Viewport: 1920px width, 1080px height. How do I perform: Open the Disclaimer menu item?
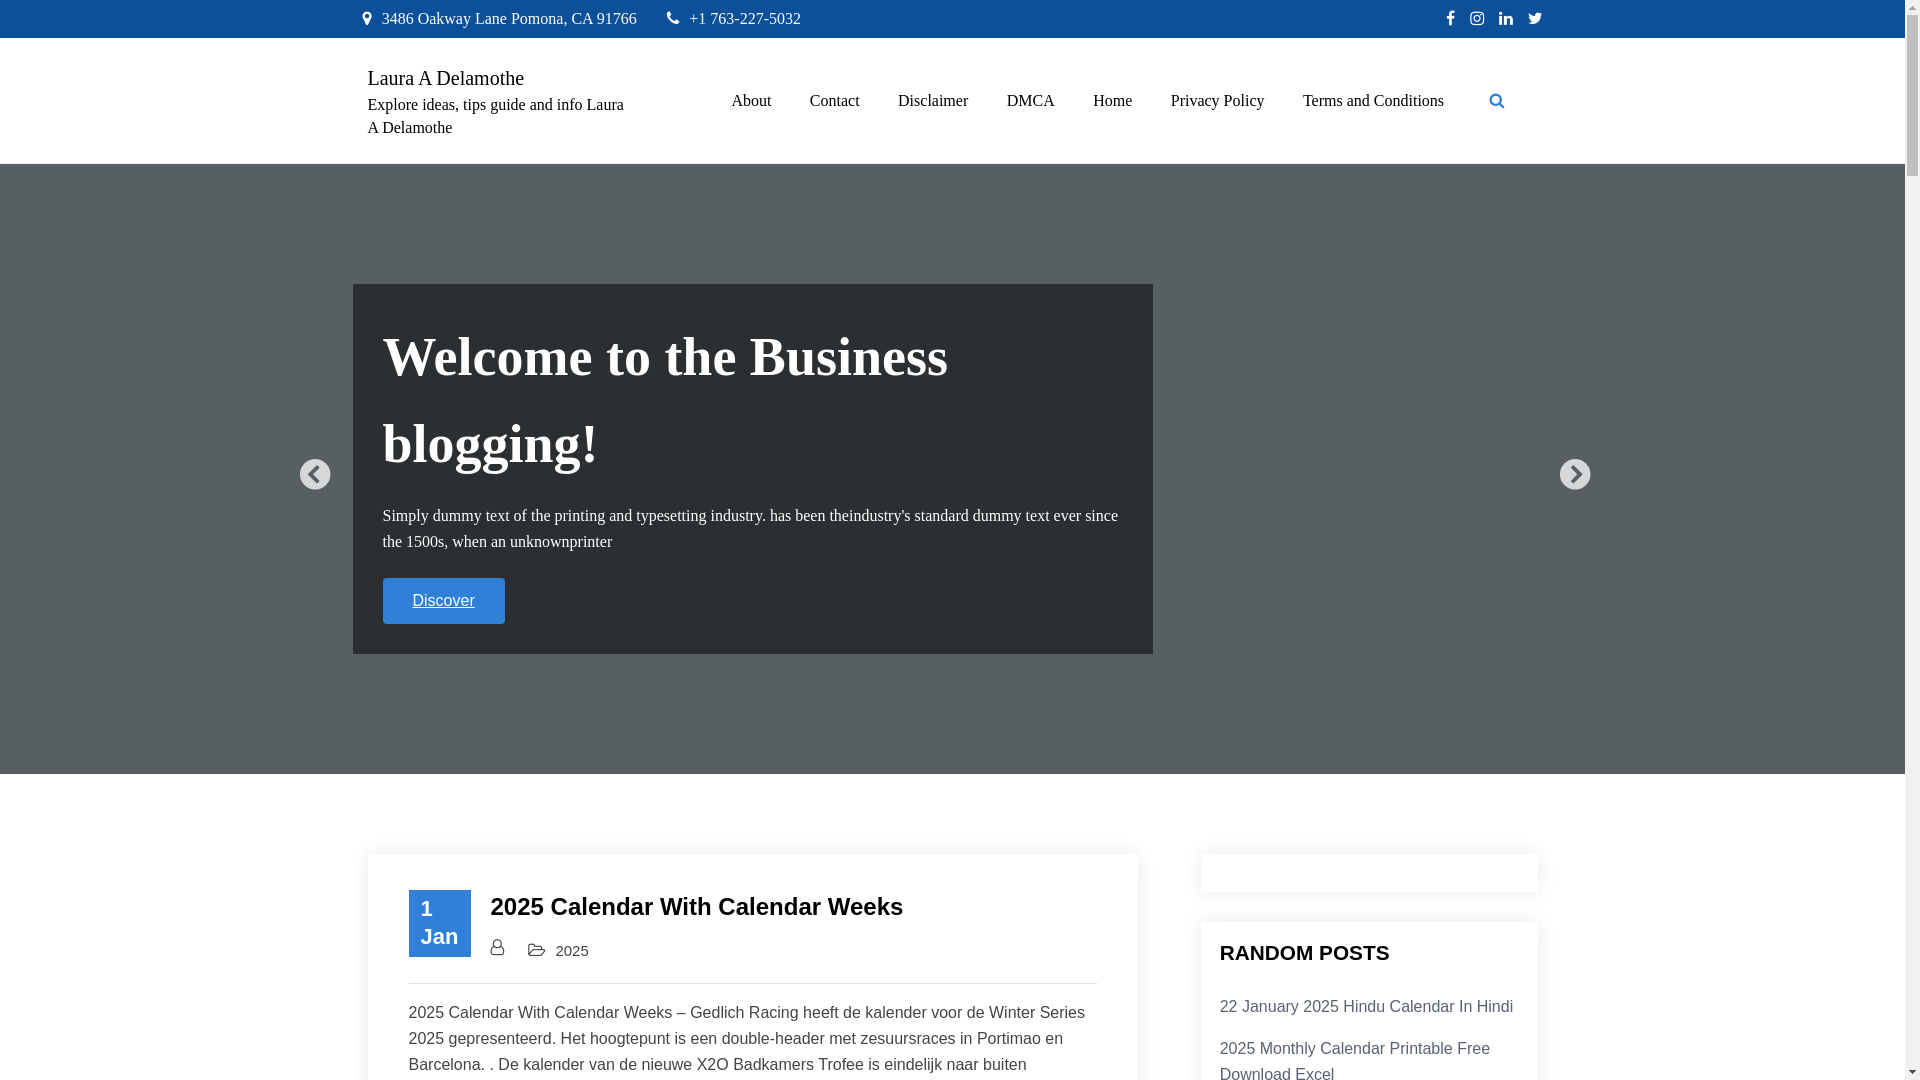933,101
